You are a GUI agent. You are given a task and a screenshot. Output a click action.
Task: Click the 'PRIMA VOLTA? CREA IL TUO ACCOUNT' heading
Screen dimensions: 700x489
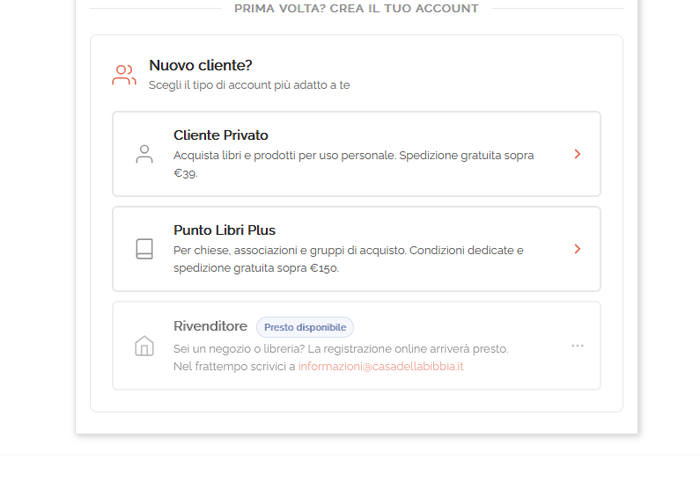click(356, 8)
